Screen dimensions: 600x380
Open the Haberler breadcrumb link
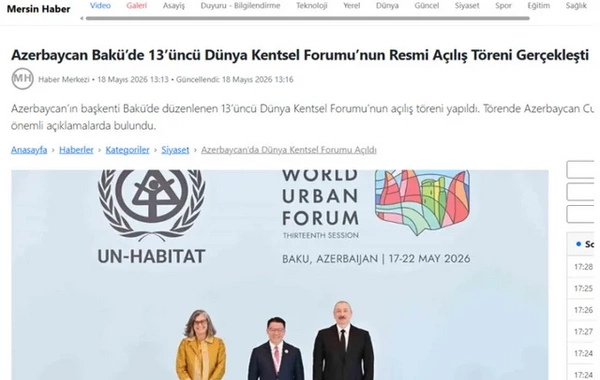(76, 150)
